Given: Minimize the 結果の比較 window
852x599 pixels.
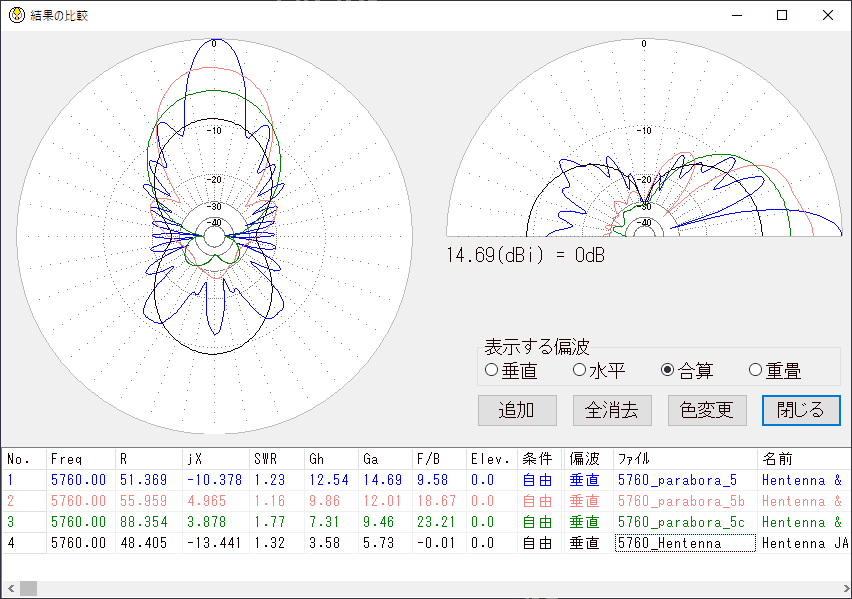Looking at the screenshot, I should pos(736,15).
